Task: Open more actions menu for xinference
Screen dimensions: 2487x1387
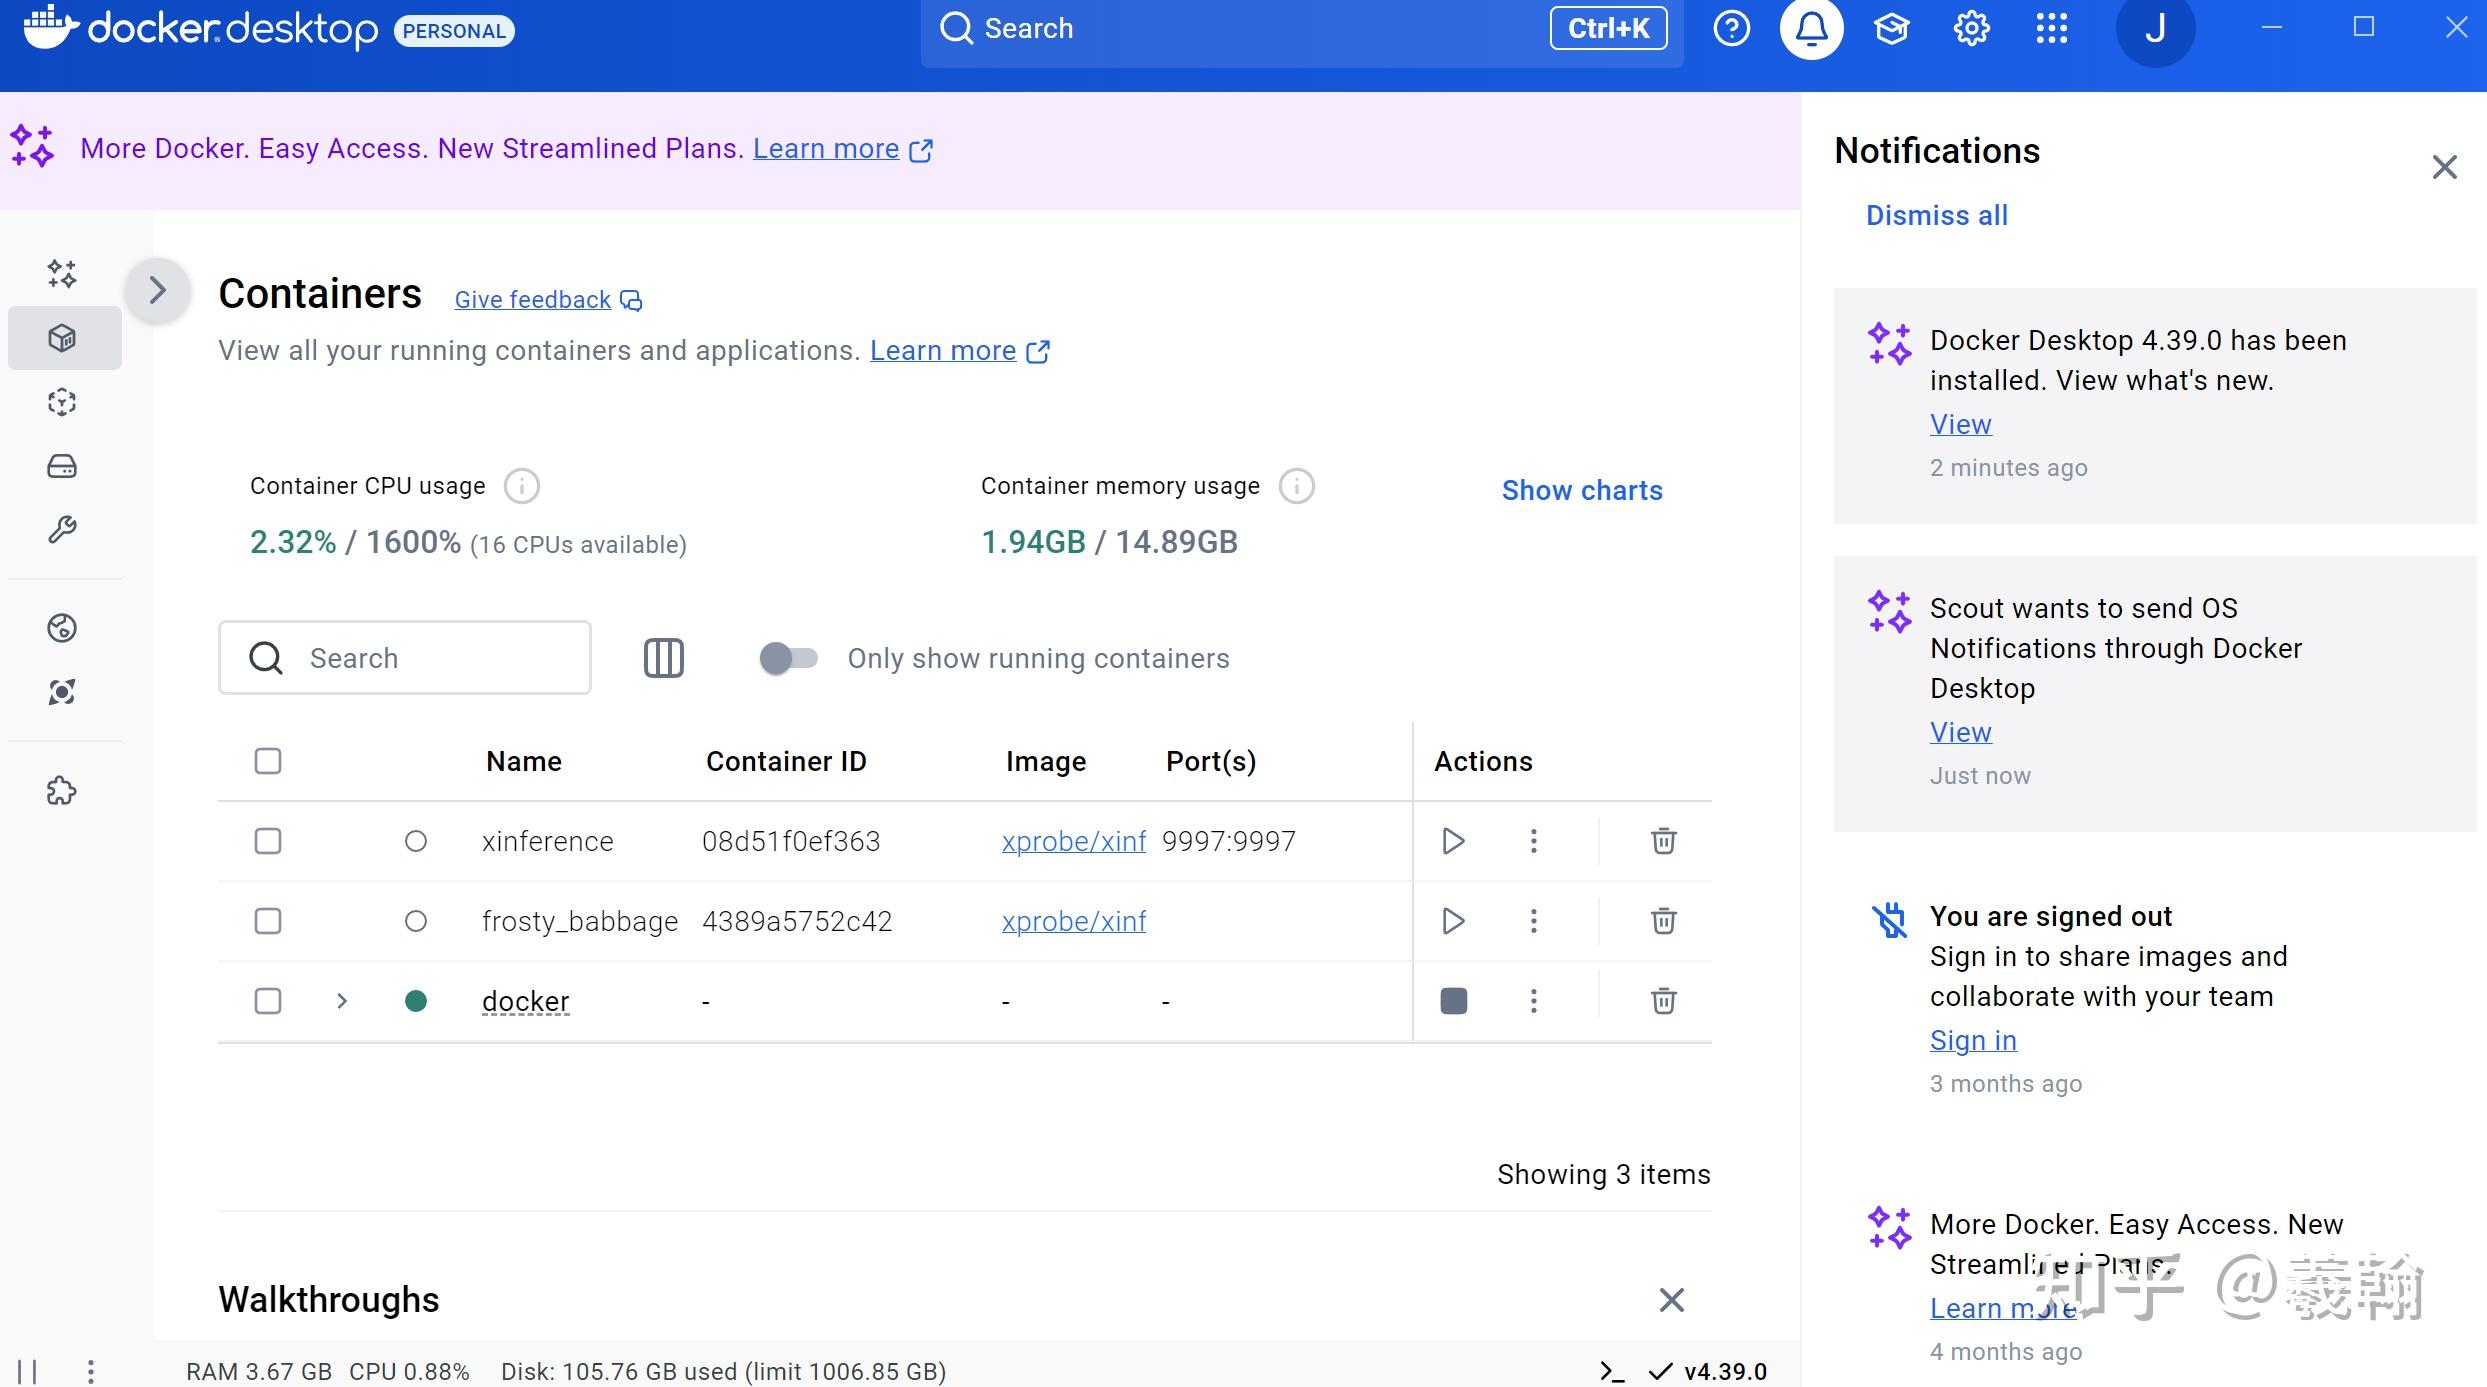Action: (1533, 841)
